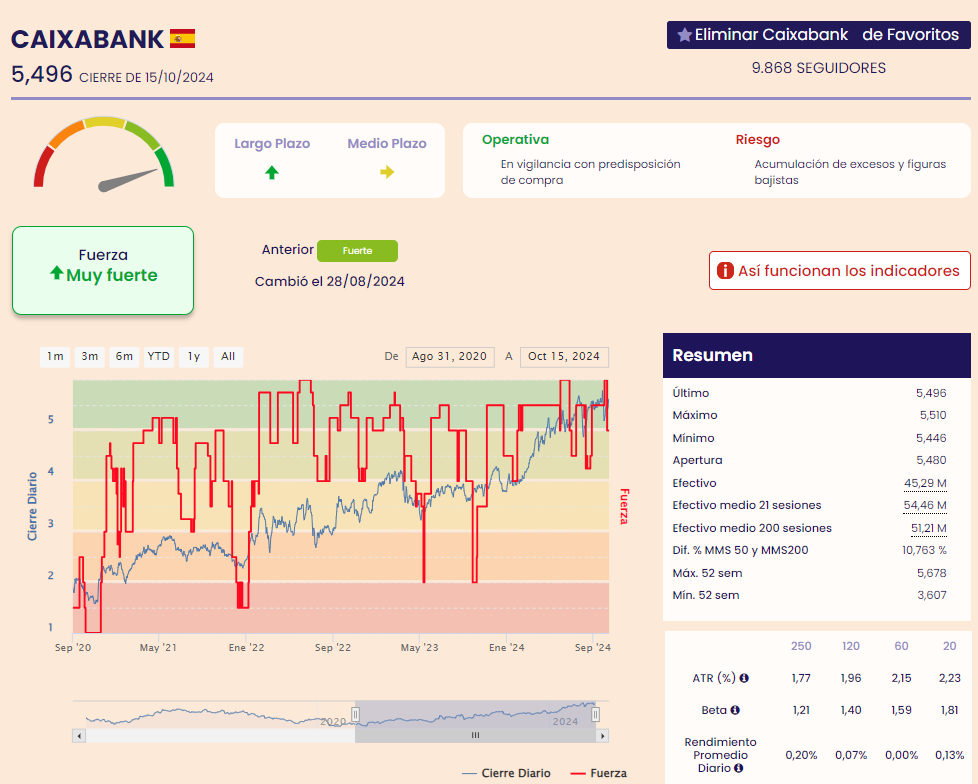Click the red info icon in the indicadores button
978x784 pixels.
(x=725, y=271)
